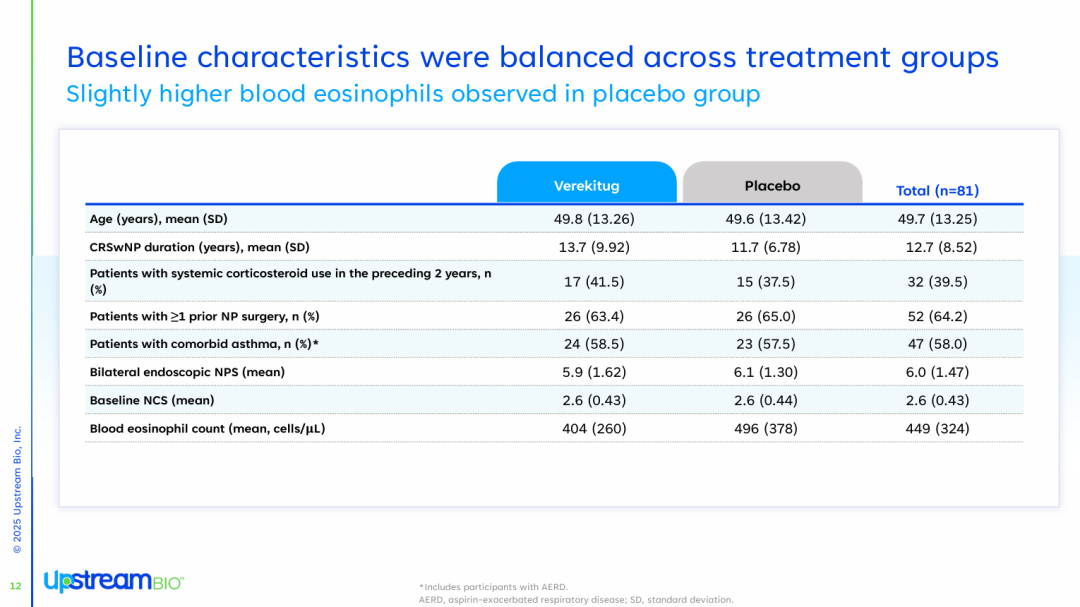Click the subtitle about blood eosinophils
This screenshot has height=607, width=1080.
pyautogui.click(x=413, y=94)
